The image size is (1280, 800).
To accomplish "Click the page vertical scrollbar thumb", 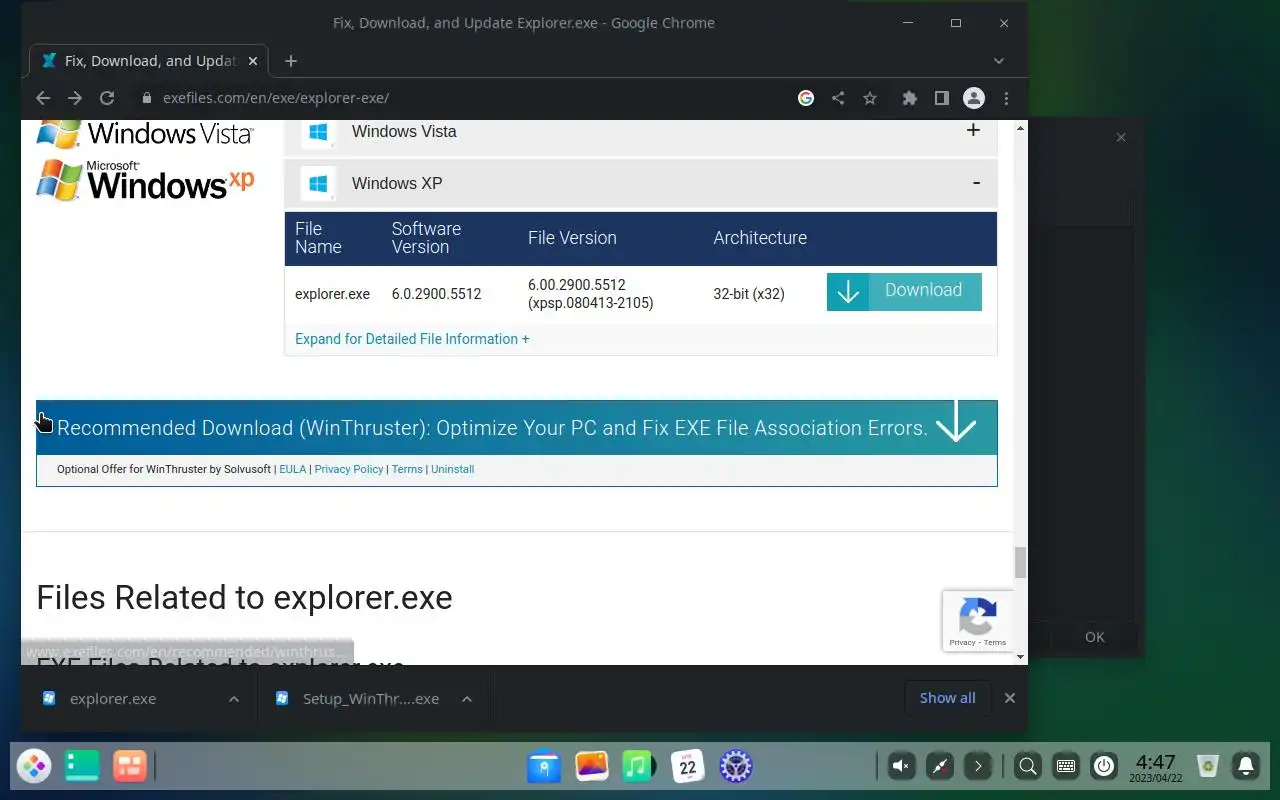I will (x=1020, y=563).
